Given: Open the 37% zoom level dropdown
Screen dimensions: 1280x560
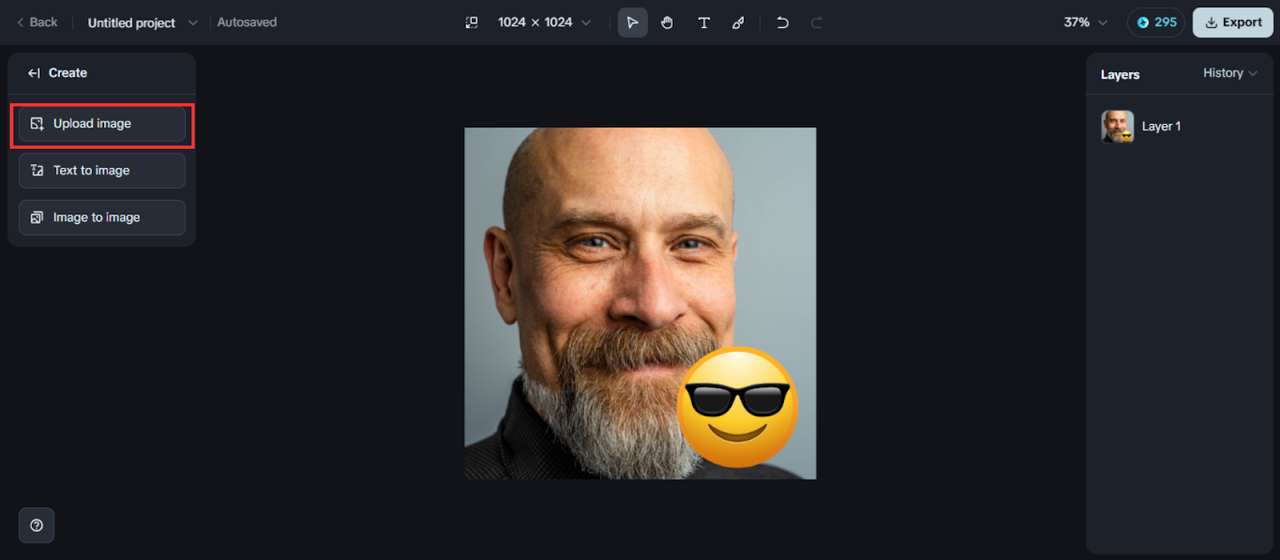Looking at the screenshot, I should (x=1086, y=22).
